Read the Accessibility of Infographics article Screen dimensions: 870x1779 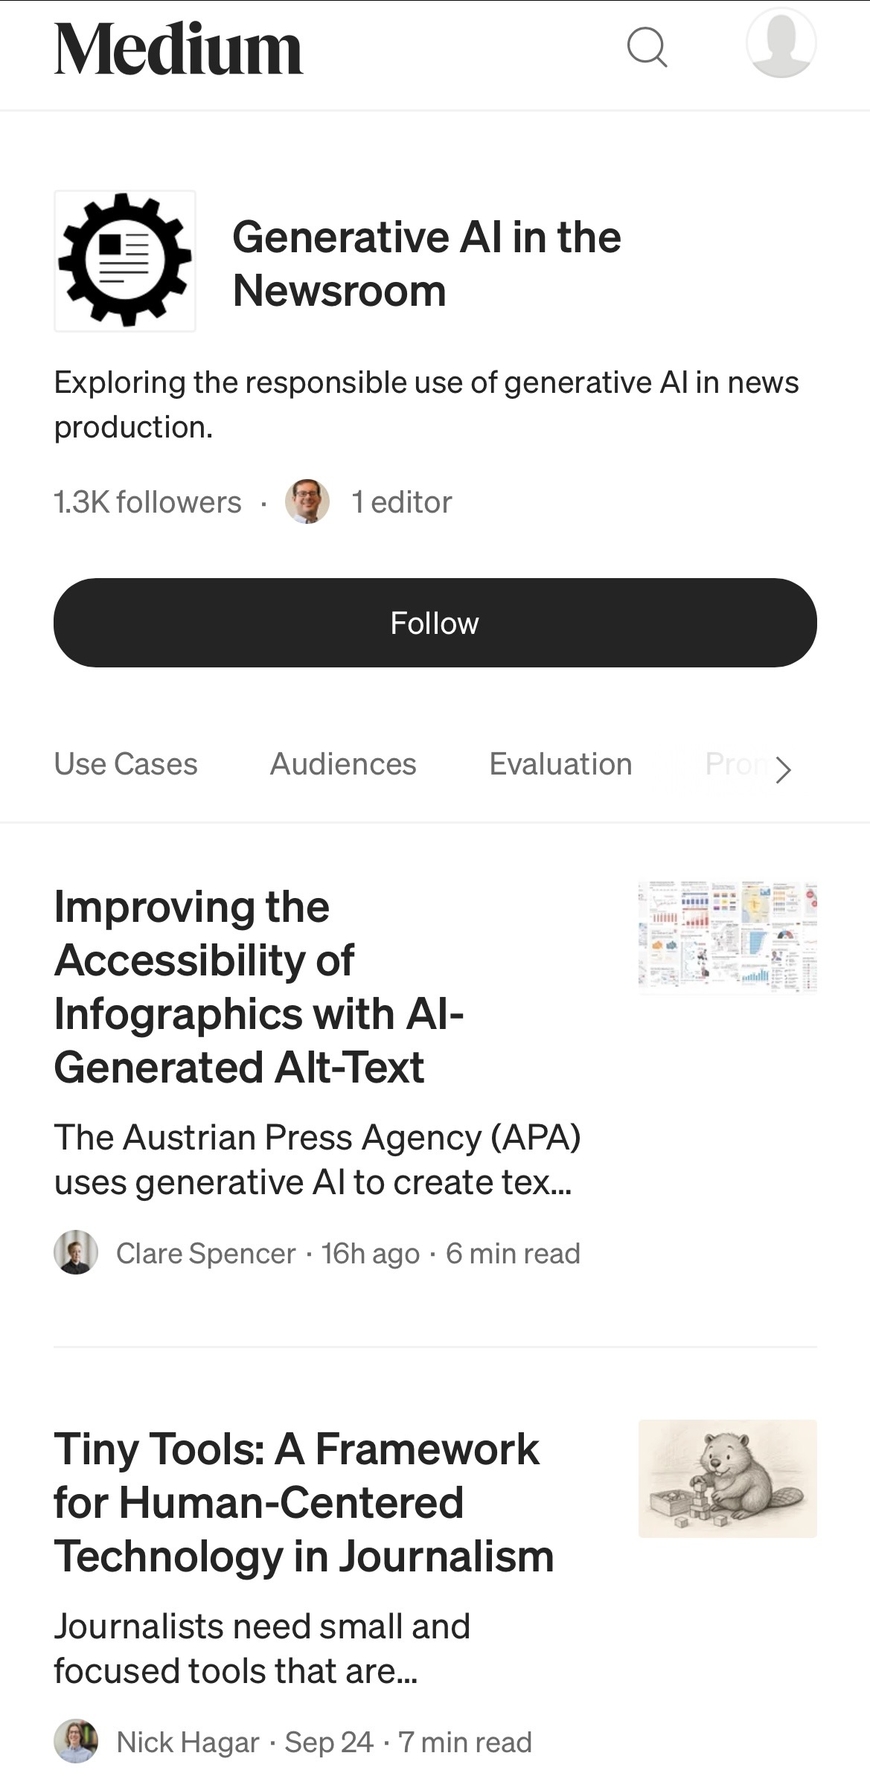click(x=258, y=987)
